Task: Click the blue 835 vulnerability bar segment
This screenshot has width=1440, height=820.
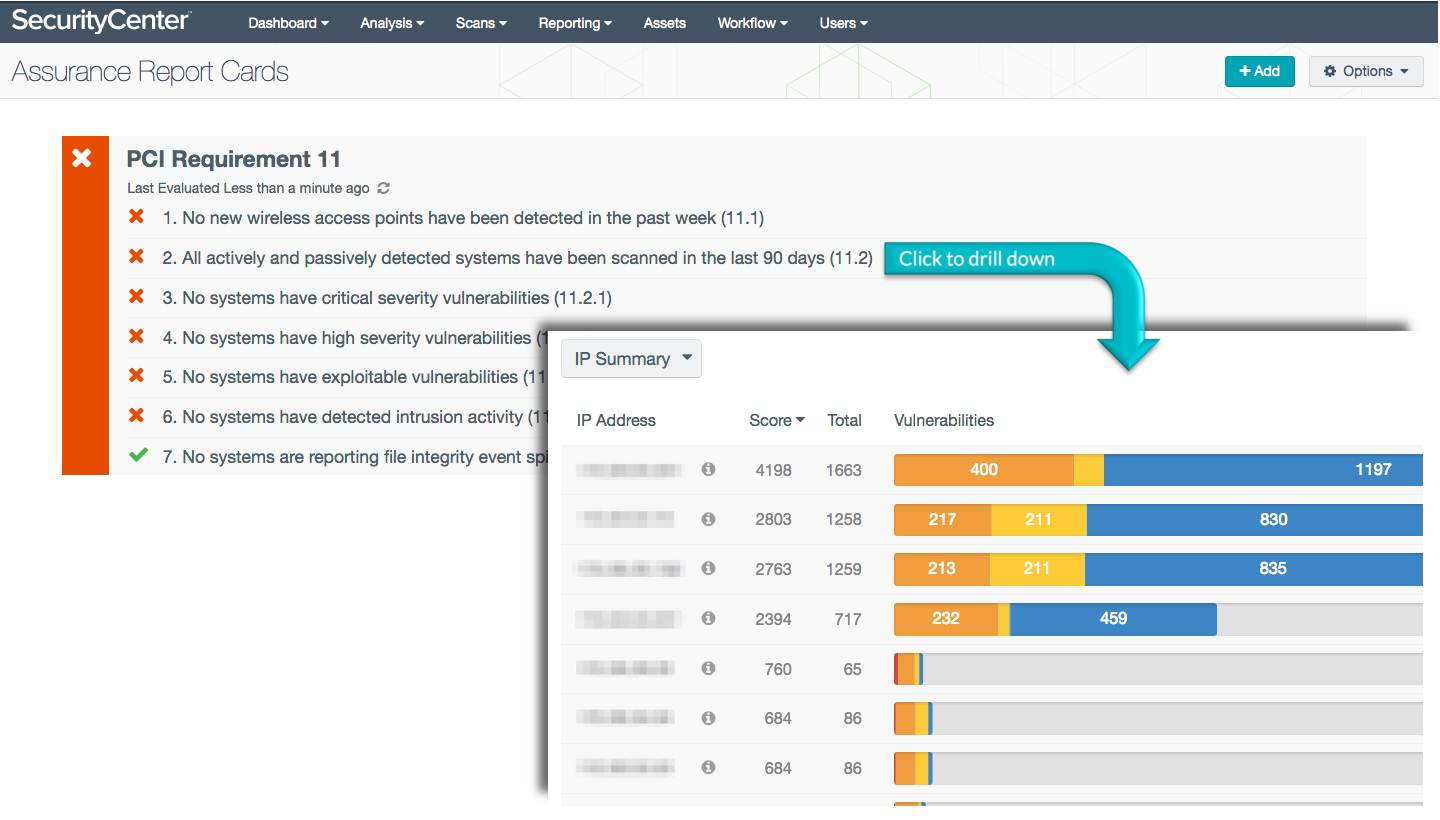Action: (1254, 568)
